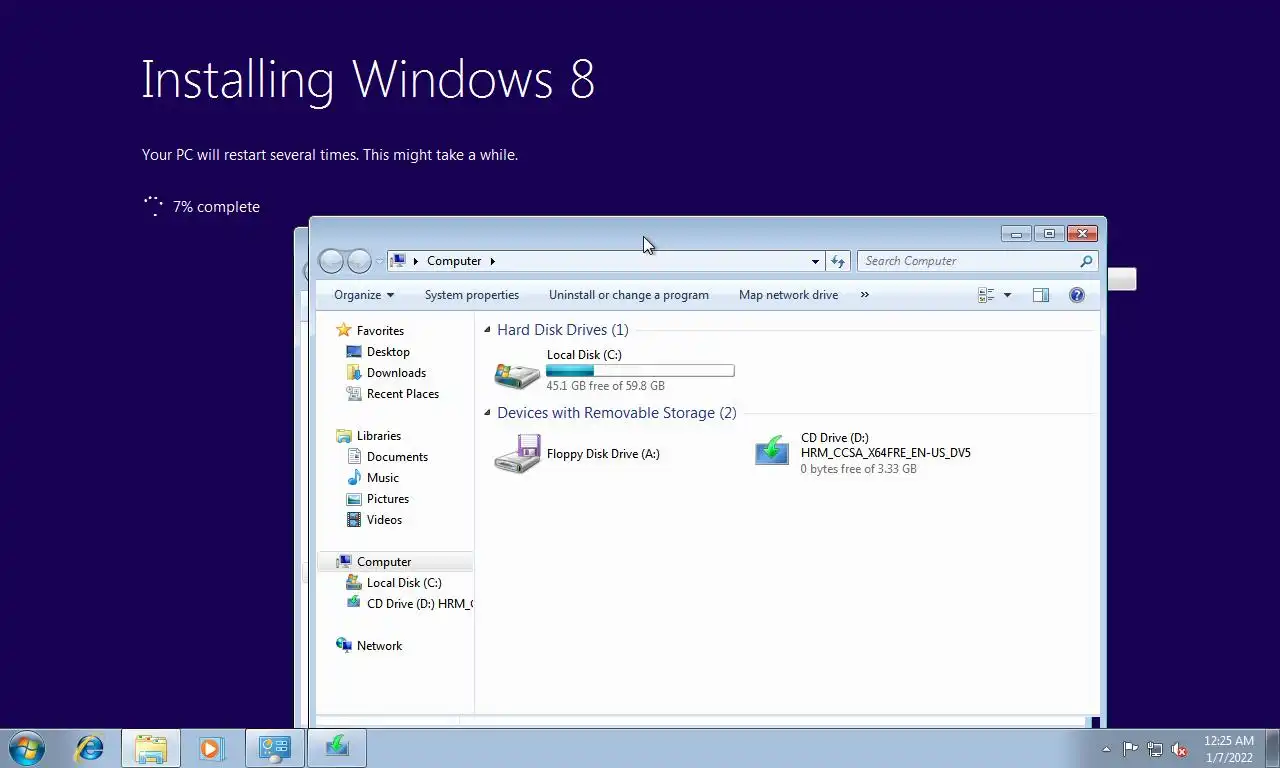The width and height of the screenshot is (1280, 768).
Task: Click the Search Computer field
Action: tap(968, 261)
